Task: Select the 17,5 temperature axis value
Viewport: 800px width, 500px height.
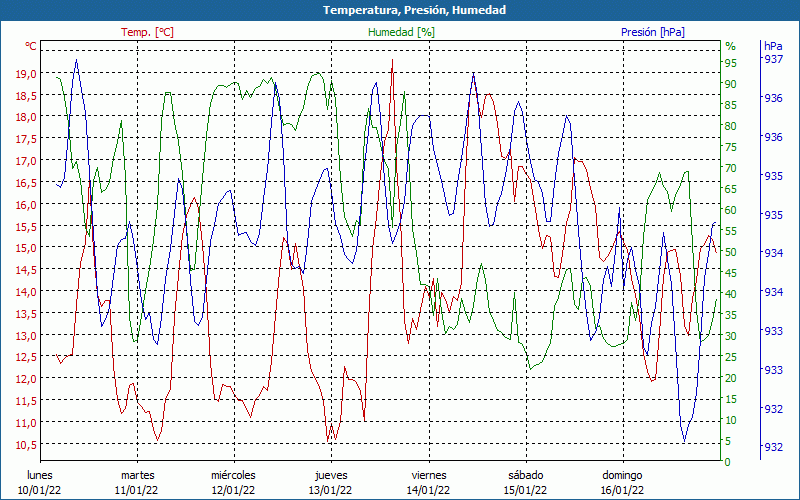Action: pyautogui.click(x=26, y=139)
